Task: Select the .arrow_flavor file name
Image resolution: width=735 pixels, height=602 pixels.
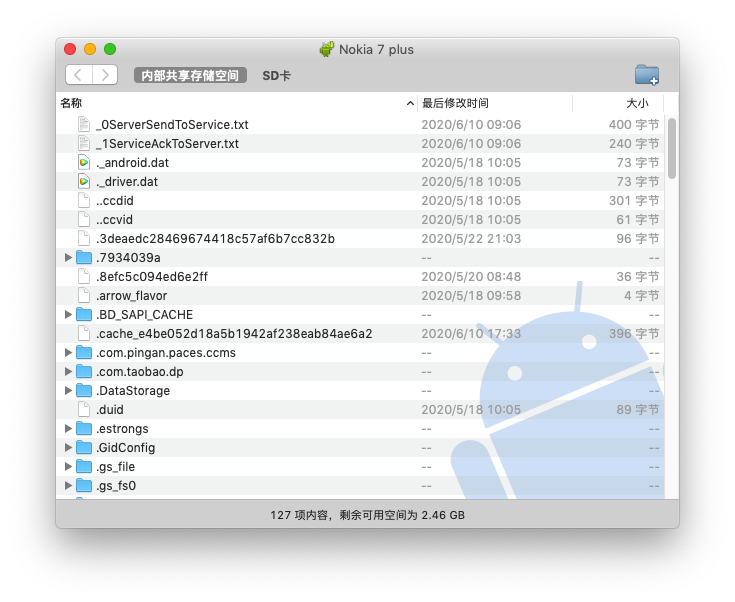Action: [132, 296]
